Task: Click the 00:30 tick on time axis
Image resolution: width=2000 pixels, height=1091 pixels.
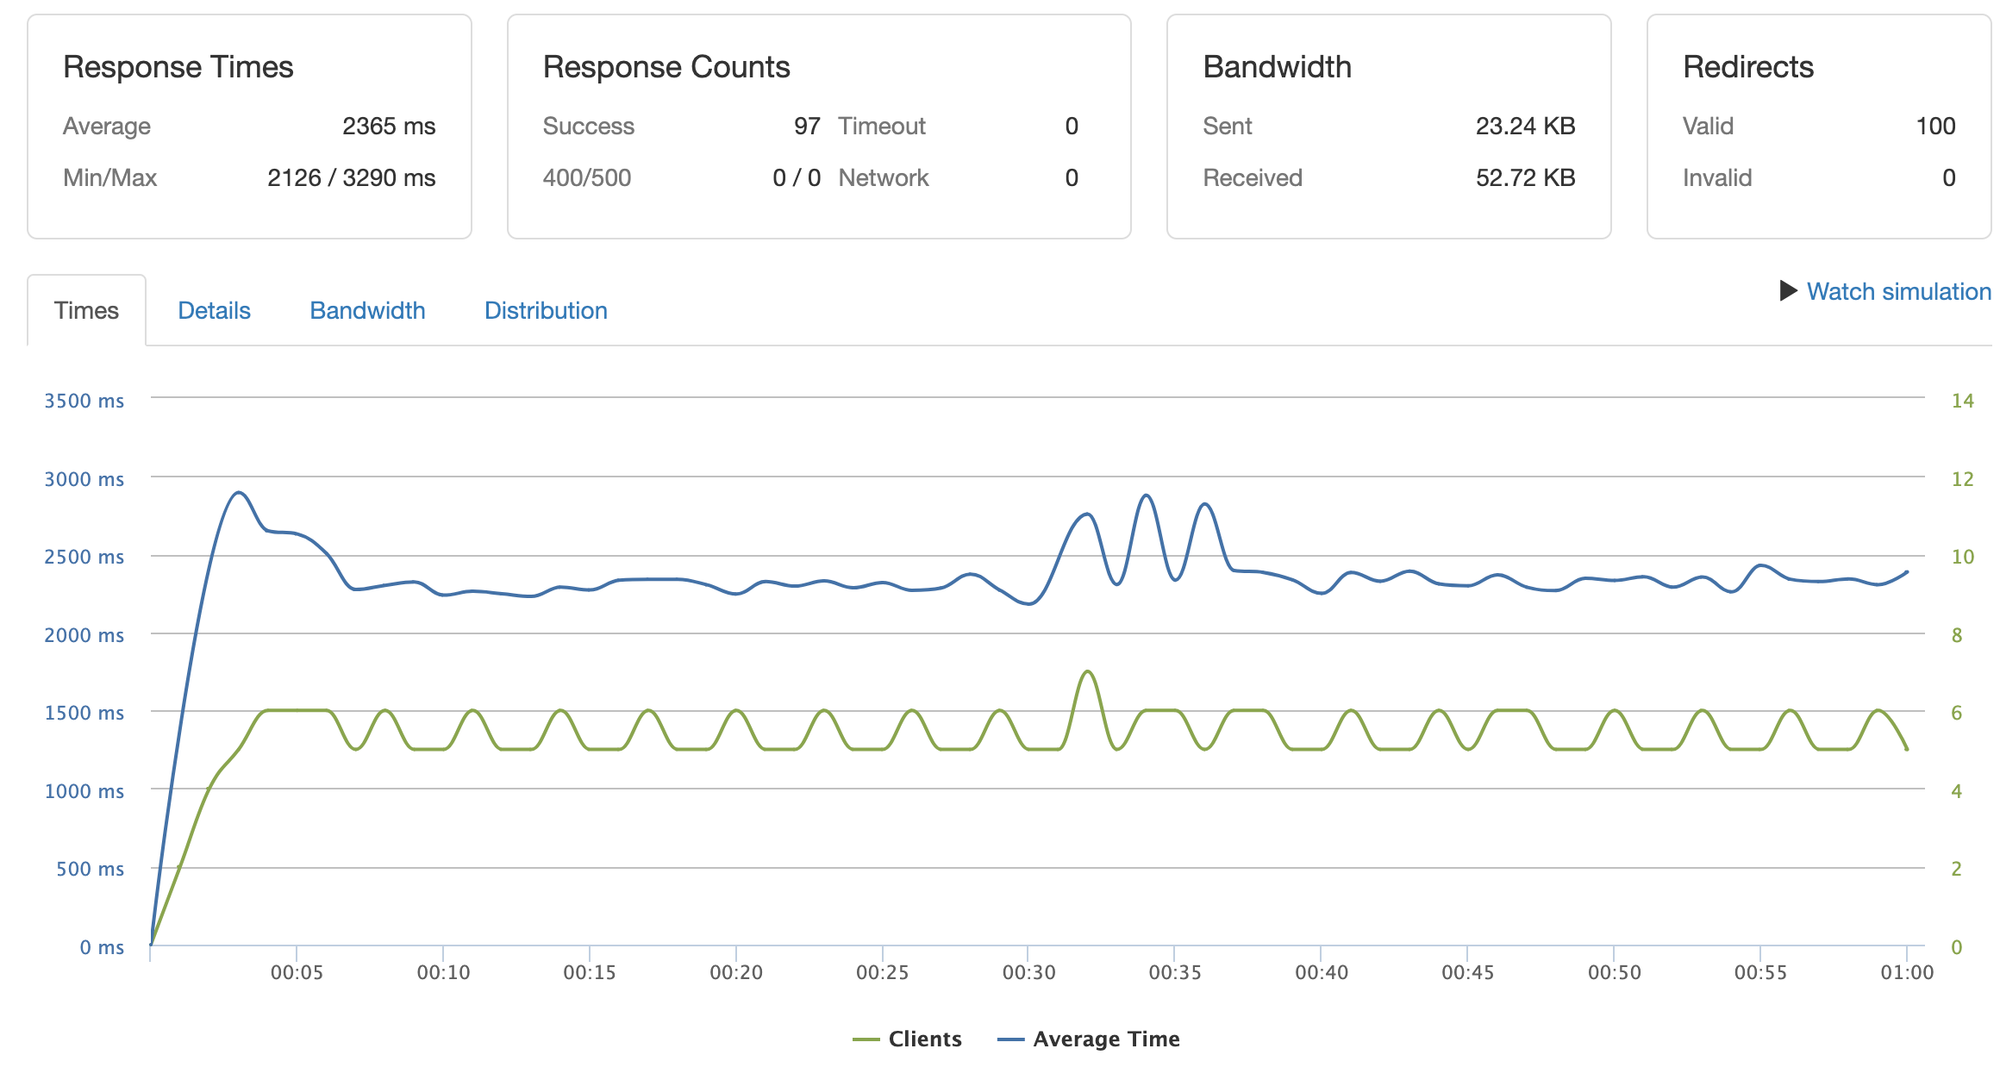Action: [x=1028, y=972]
